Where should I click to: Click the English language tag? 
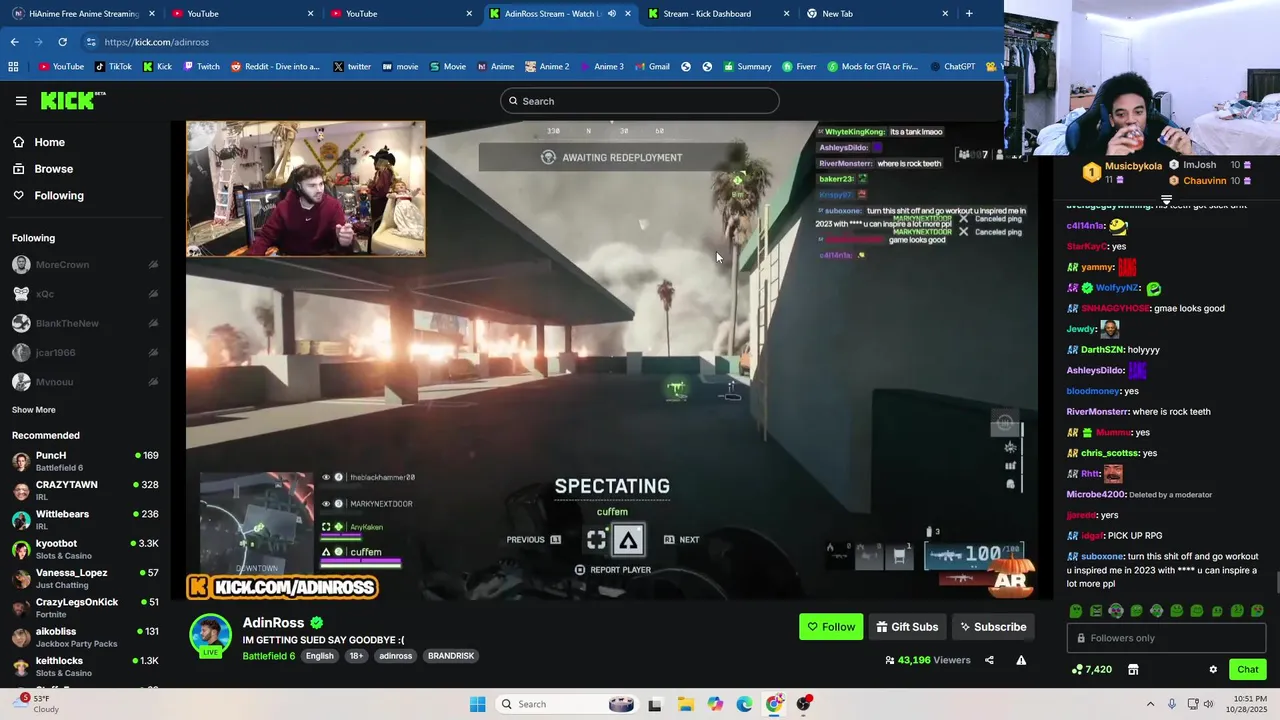[320, 656]
